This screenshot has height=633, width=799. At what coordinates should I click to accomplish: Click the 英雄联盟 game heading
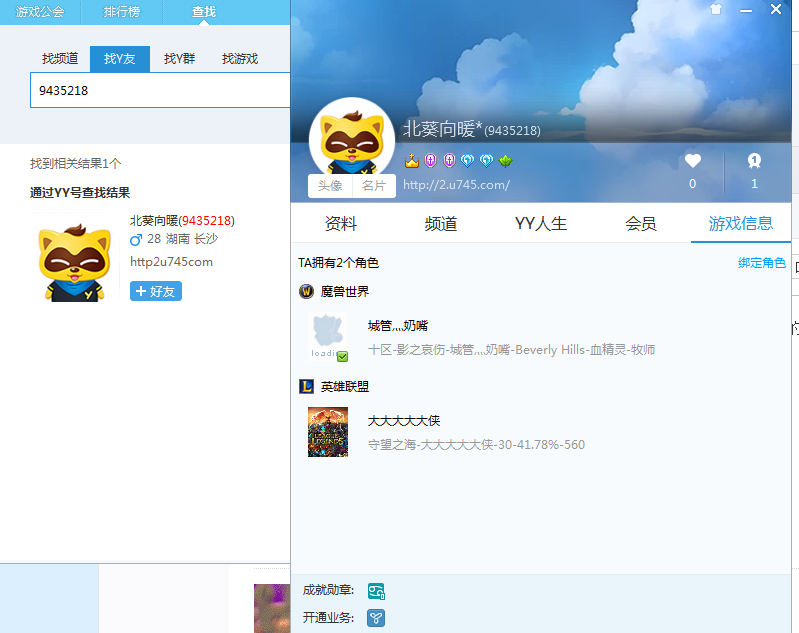(x=345, y=386)
